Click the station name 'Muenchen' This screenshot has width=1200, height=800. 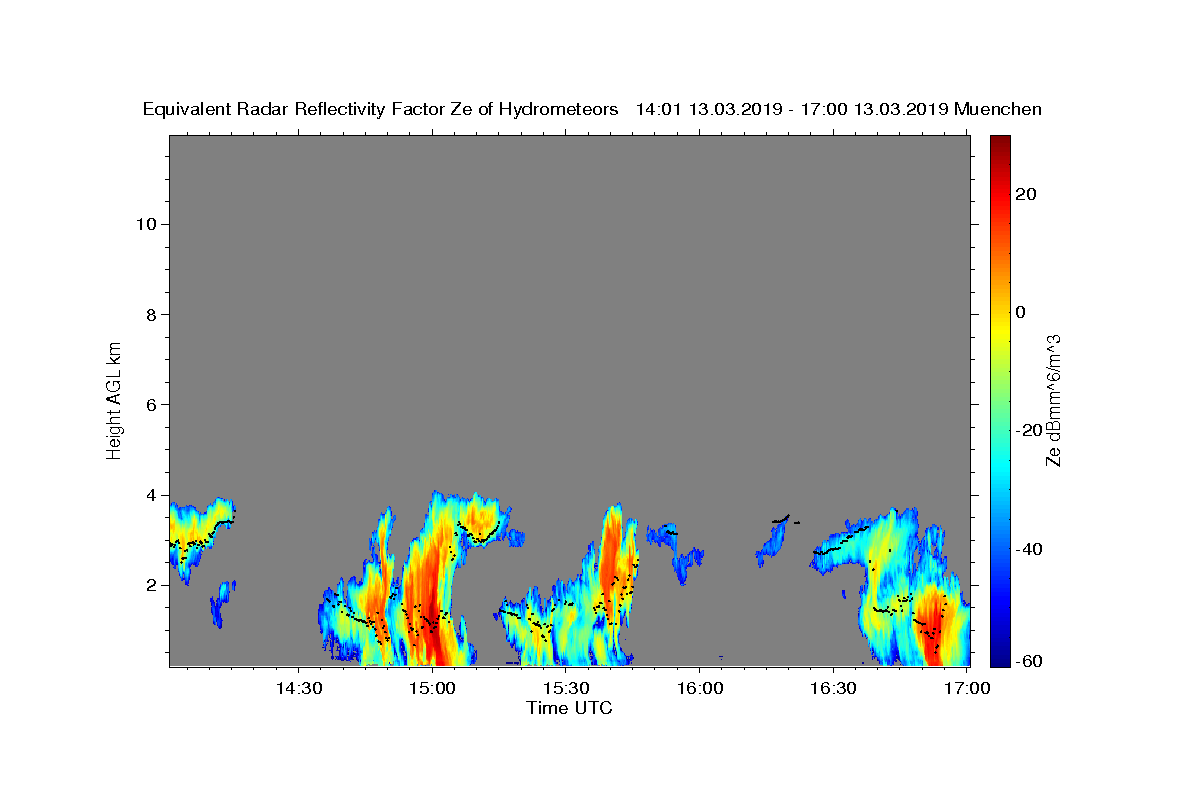(x=998, y=110)
